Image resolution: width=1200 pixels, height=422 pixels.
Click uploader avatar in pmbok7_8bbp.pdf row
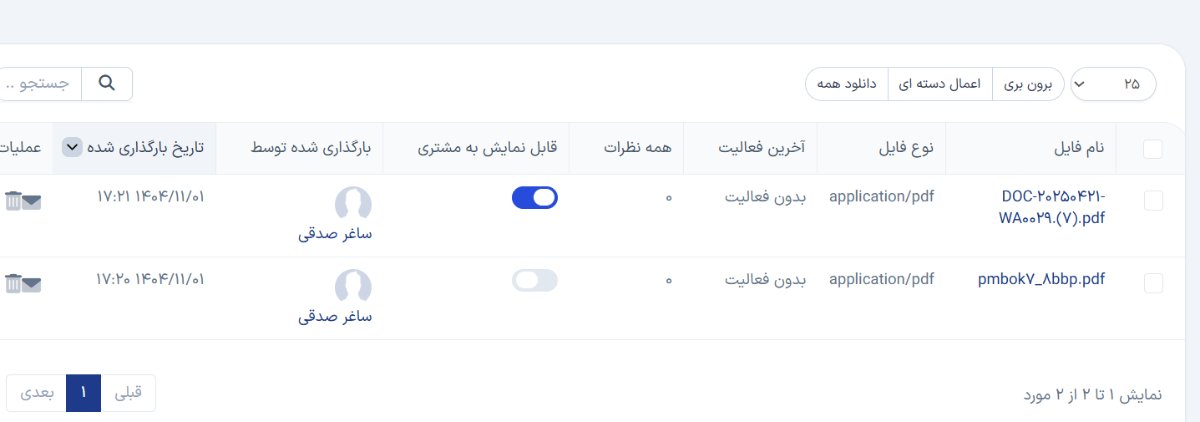click(x=353, y=287)
